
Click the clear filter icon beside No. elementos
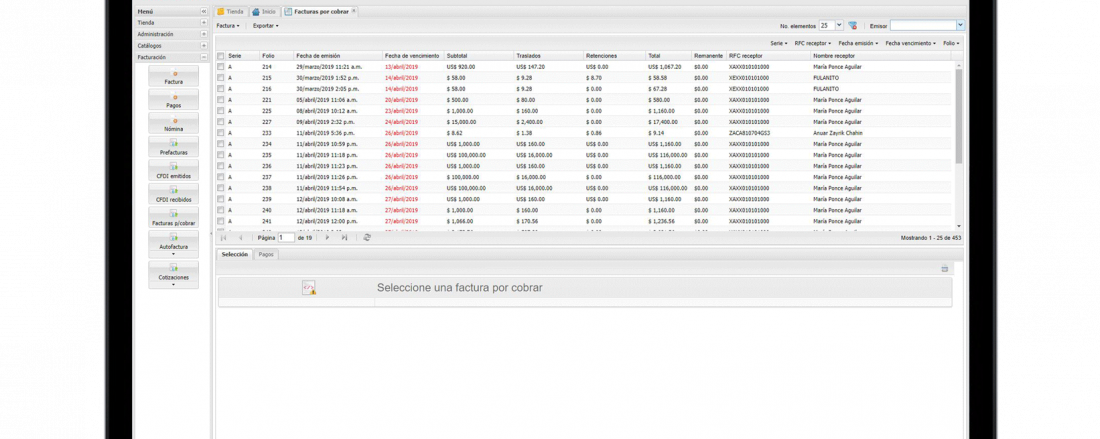[x=853, y=26]
